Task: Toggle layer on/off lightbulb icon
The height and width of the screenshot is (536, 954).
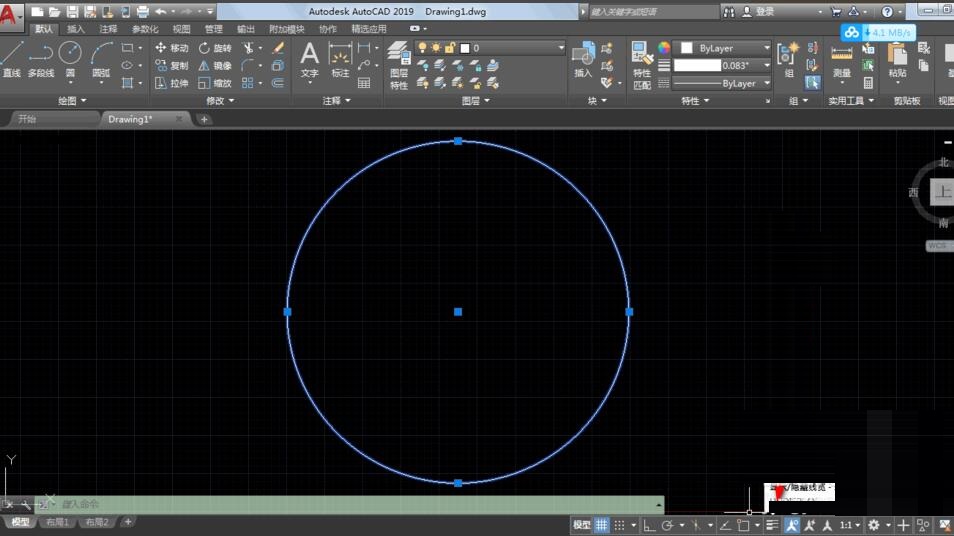Action: [x=422, y=47]
